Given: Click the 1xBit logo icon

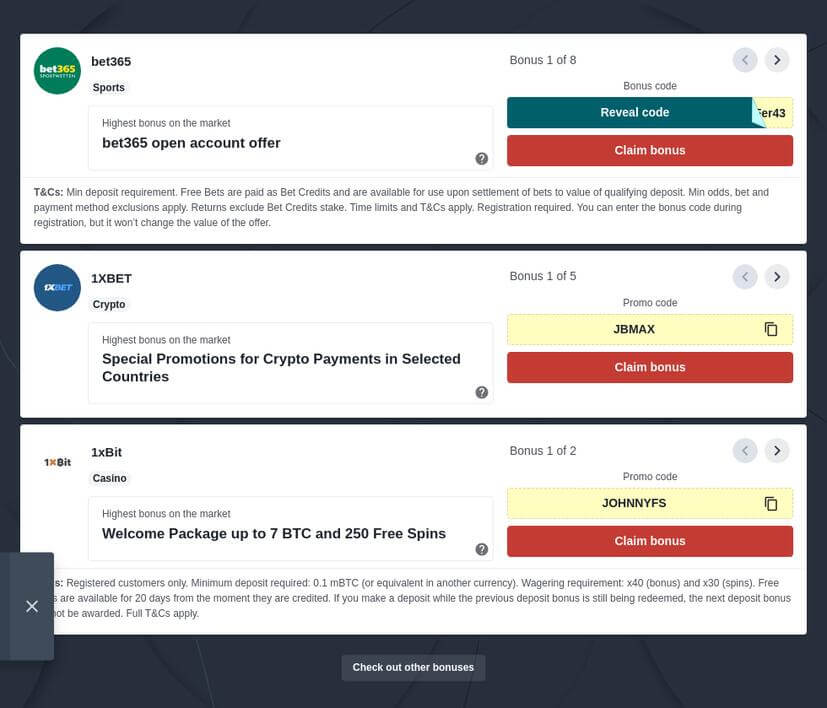Looking at the screenshot, I should tap(57, 462).
